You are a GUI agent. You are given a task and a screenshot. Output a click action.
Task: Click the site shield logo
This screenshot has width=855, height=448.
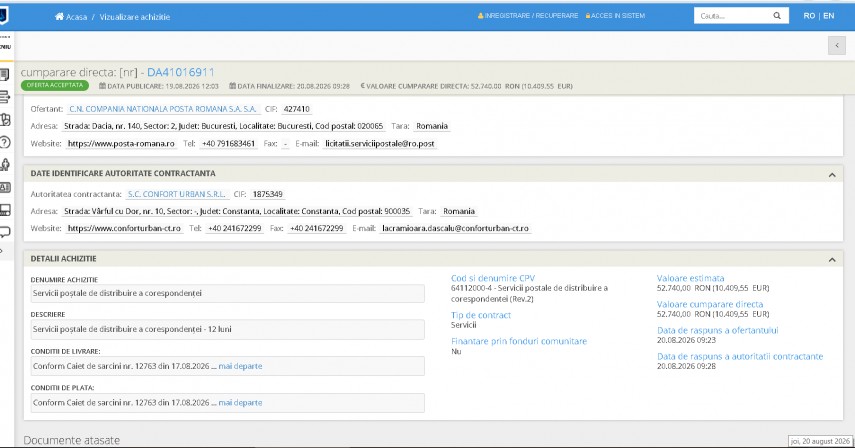tap(4, 15)
